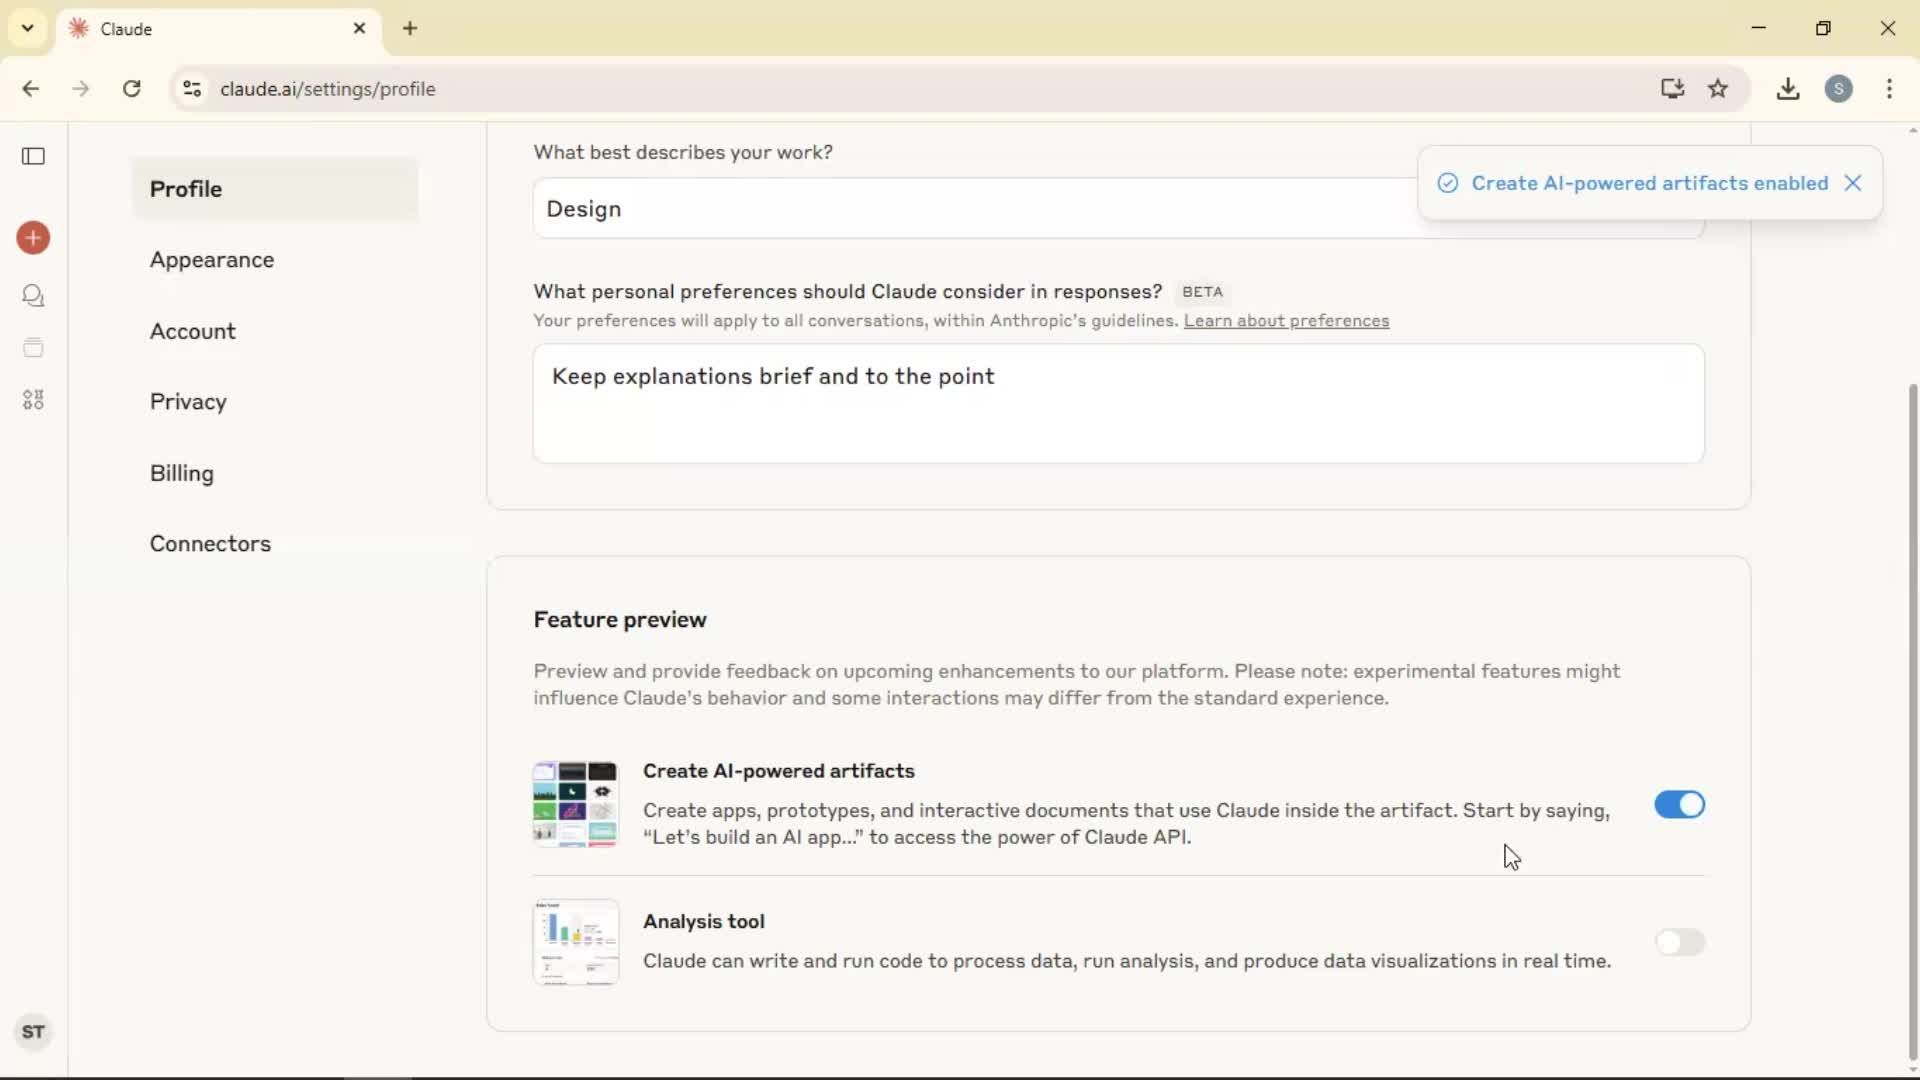Enable the Analysis tool toggle

pos(1679,942)
